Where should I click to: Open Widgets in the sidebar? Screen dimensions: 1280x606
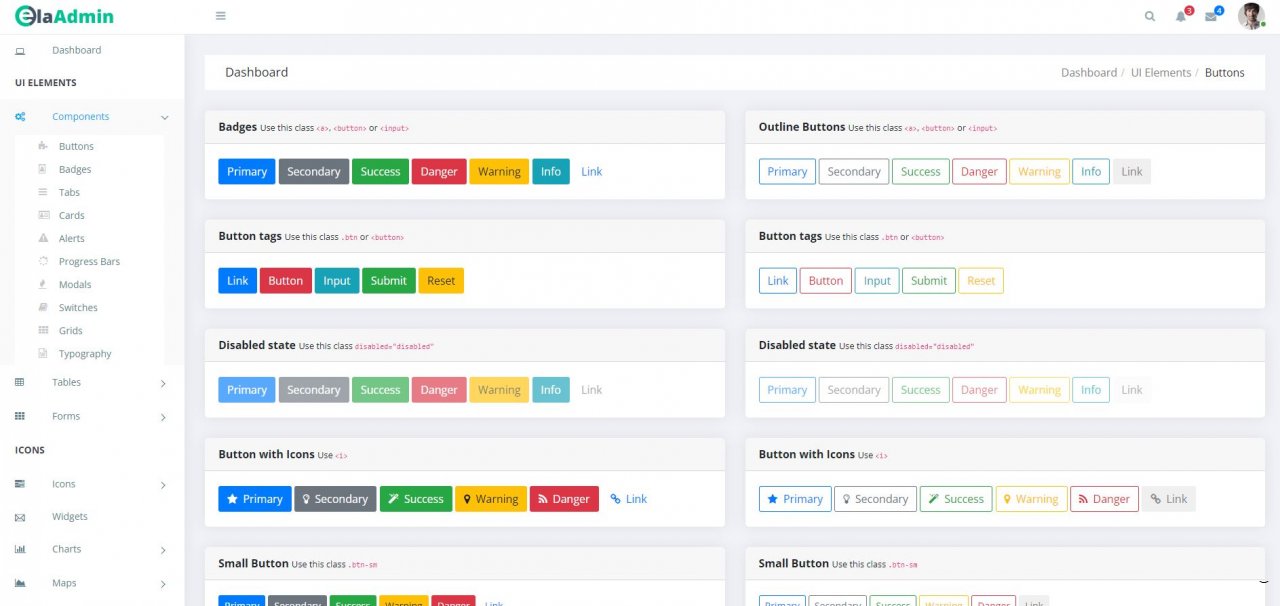[70, 516]
